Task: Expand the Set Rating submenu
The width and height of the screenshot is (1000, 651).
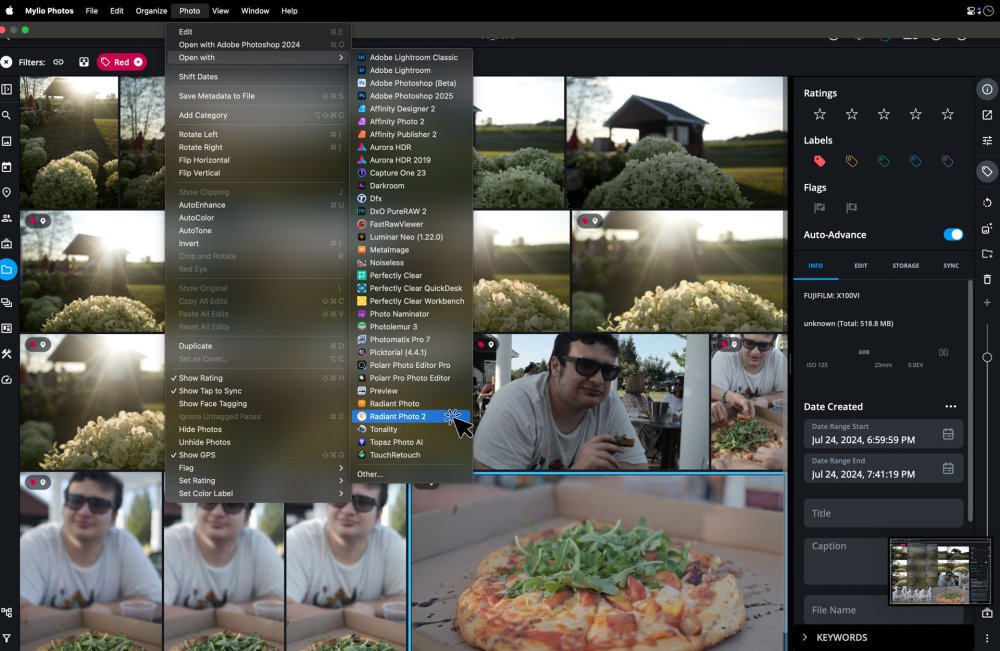Action: click(x=258, y=481)
